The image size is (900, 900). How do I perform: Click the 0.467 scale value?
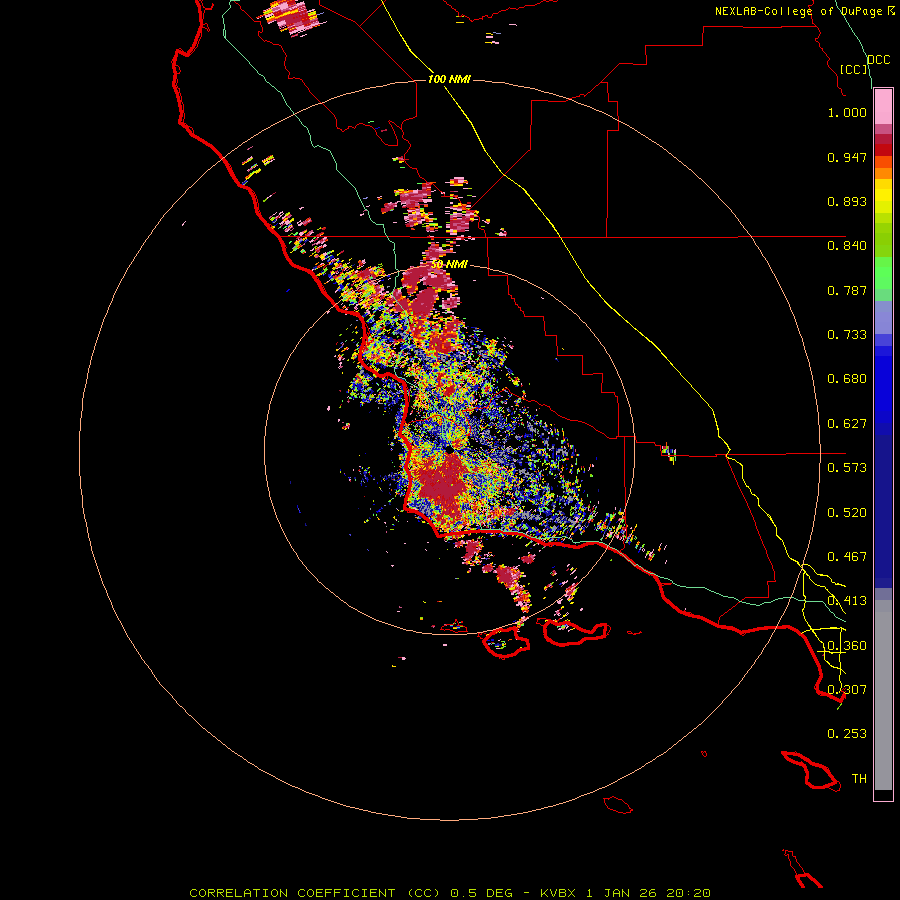click(847, 557)
